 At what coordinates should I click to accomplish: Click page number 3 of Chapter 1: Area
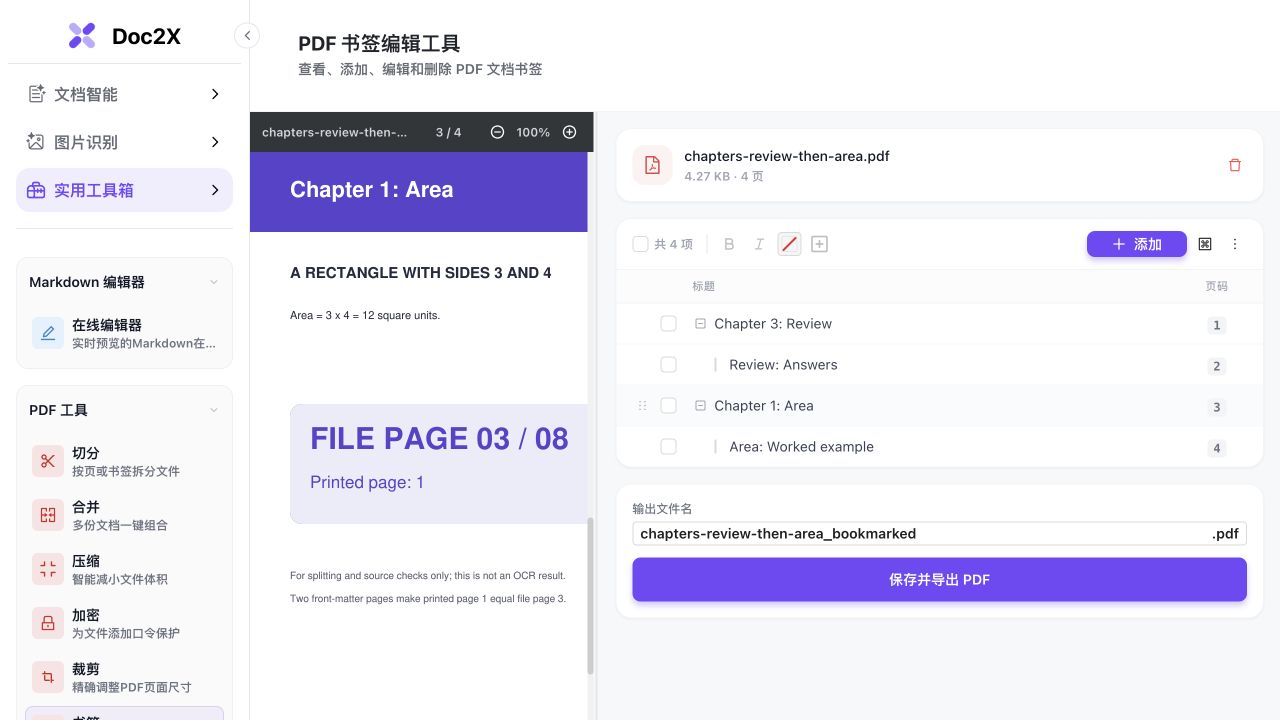(1217, 407)
